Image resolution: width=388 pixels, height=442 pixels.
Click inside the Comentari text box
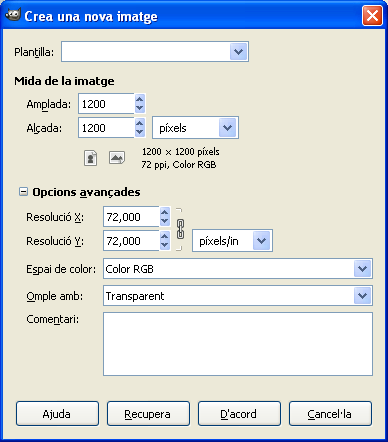238,344
